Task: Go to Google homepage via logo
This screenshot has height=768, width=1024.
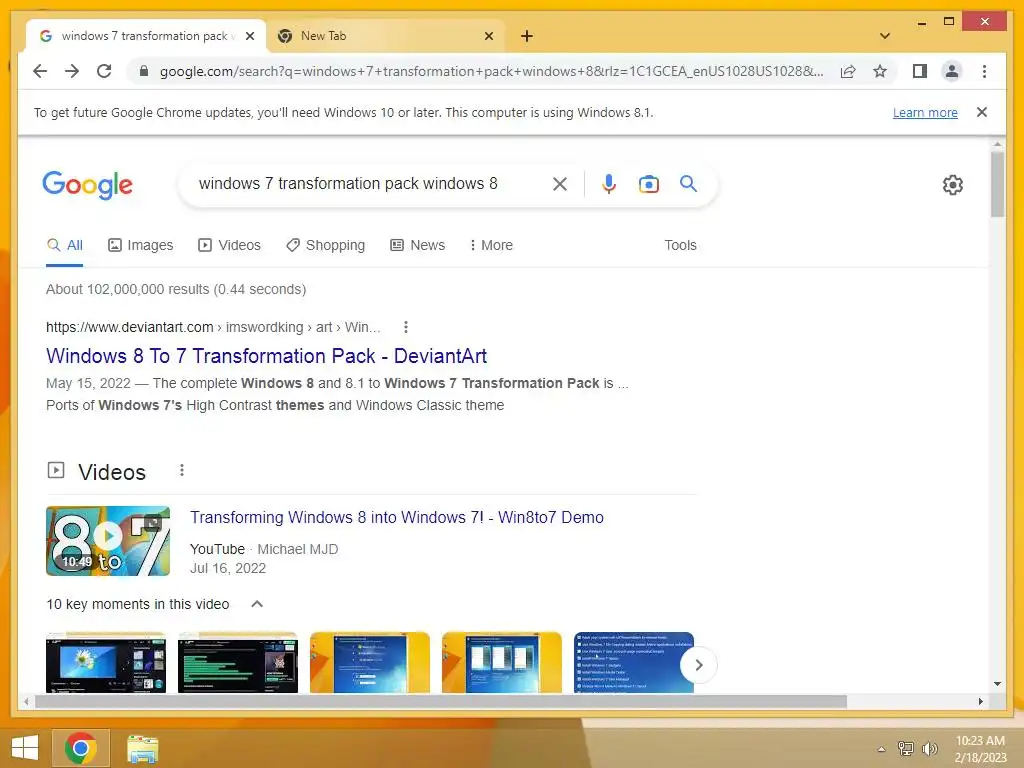Action: click(x=88, y=185)
